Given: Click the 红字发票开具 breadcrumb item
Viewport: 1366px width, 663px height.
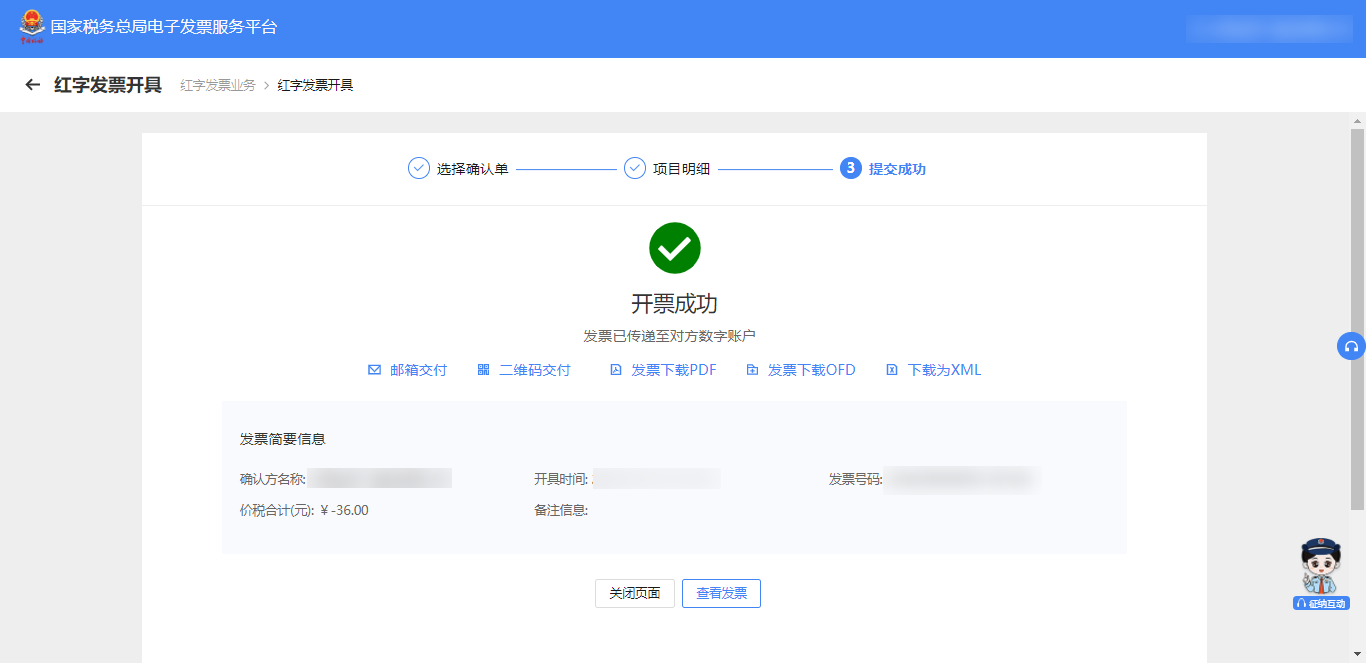Looking at the screenshot, I should tap(315, 85).
